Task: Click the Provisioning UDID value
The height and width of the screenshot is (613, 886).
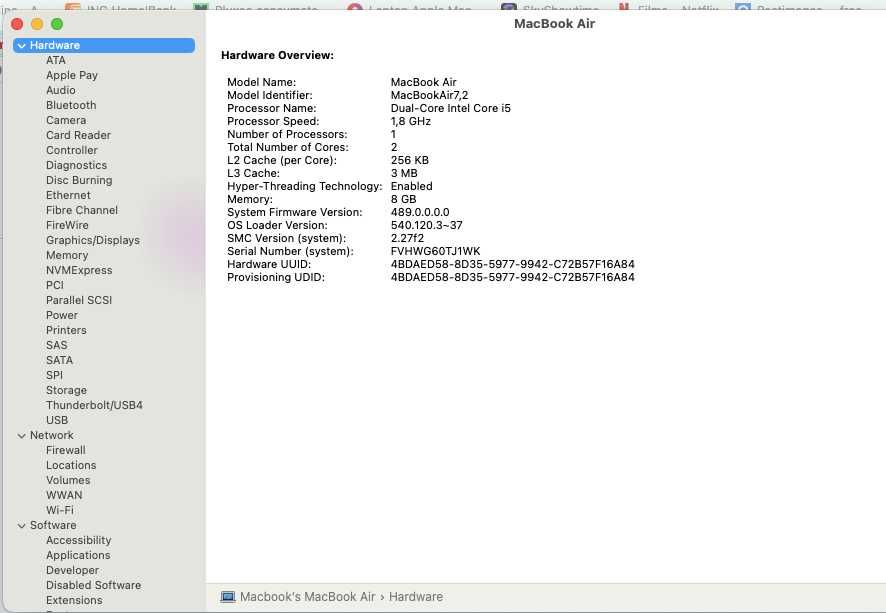Action: click(x=513, y=277)
